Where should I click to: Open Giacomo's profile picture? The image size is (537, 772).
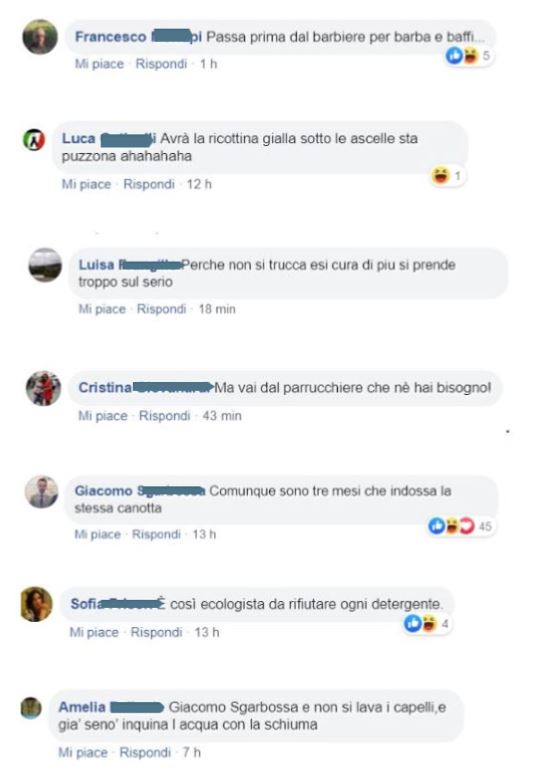[x=42, y=492]
